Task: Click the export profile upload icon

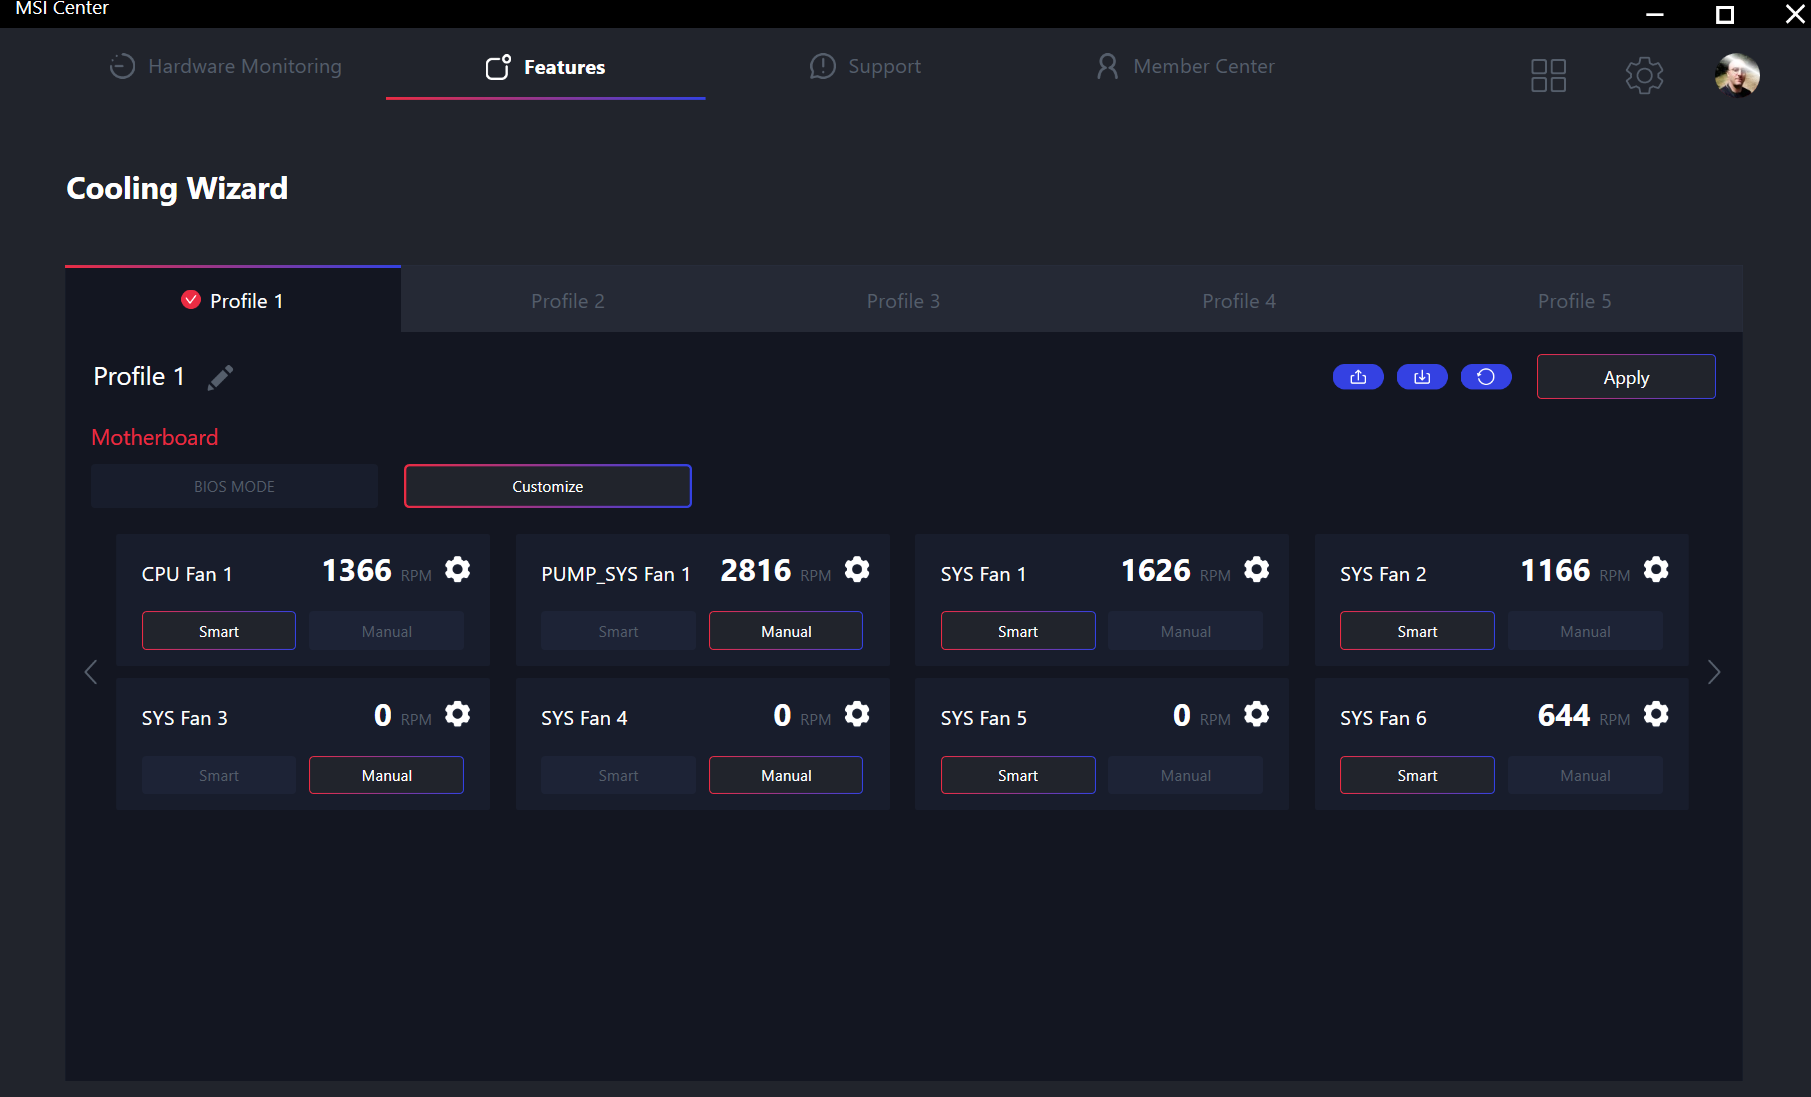Action: click(x=1358, y=377)
